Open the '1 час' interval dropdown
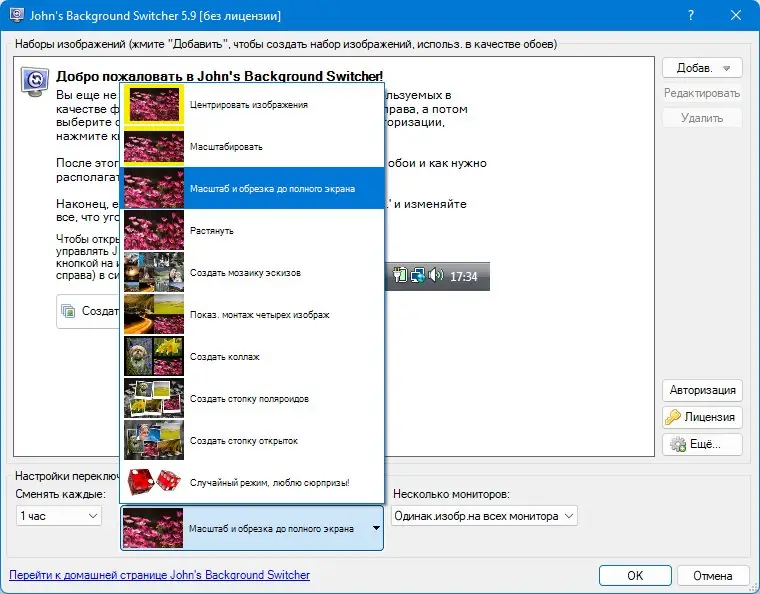760x594 pixels. point(59,516)
